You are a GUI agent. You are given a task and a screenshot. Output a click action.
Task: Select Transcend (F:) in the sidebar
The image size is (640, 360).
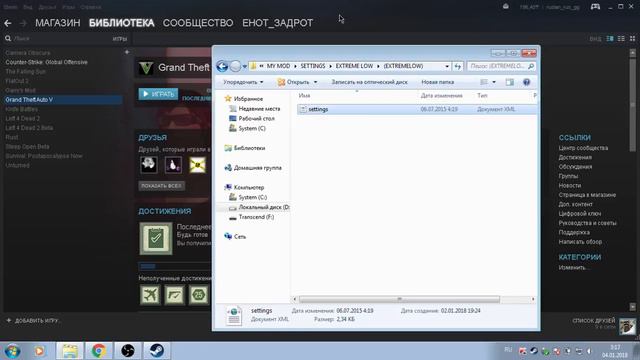point(251,217)
